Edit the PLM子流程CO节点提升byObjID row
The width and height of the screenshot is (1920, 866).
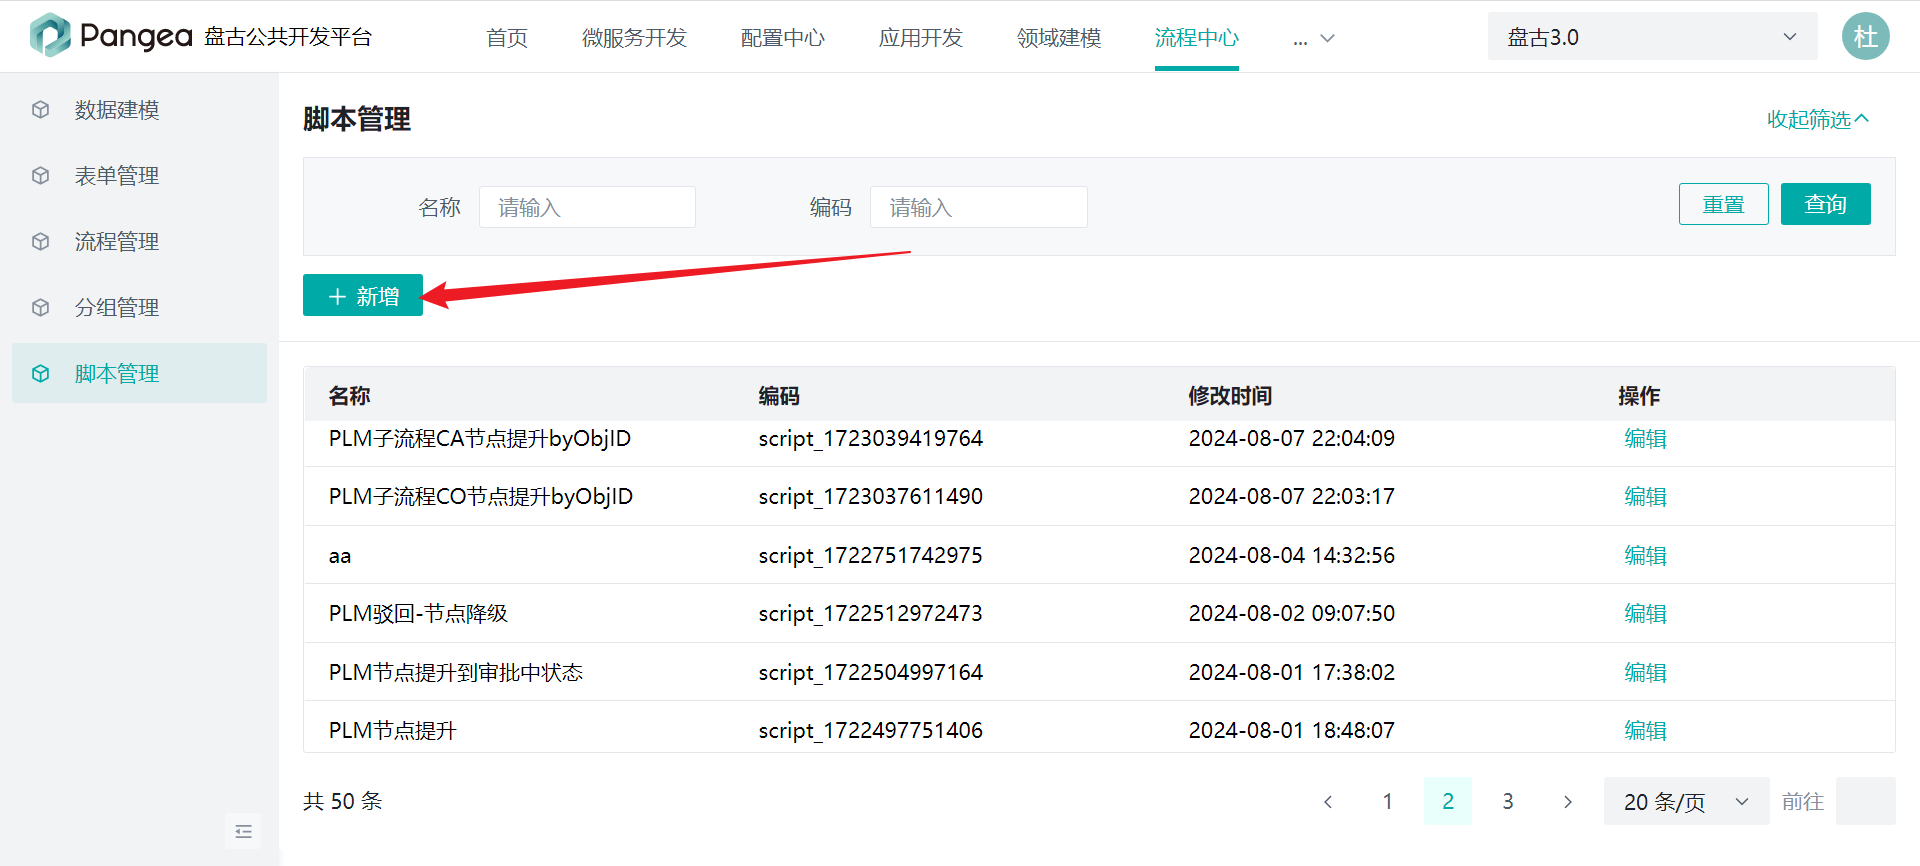point(1645,497)
